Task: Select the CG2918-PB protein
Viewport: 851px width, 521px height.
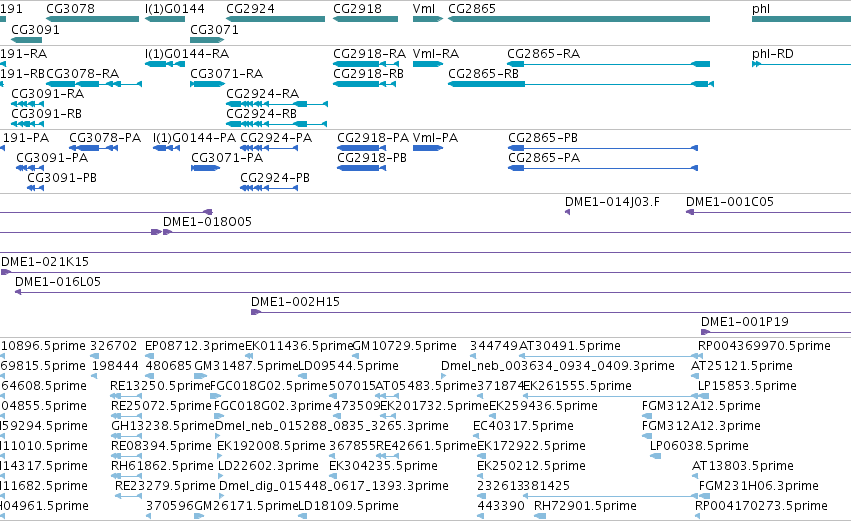Action: pos(361,168)
